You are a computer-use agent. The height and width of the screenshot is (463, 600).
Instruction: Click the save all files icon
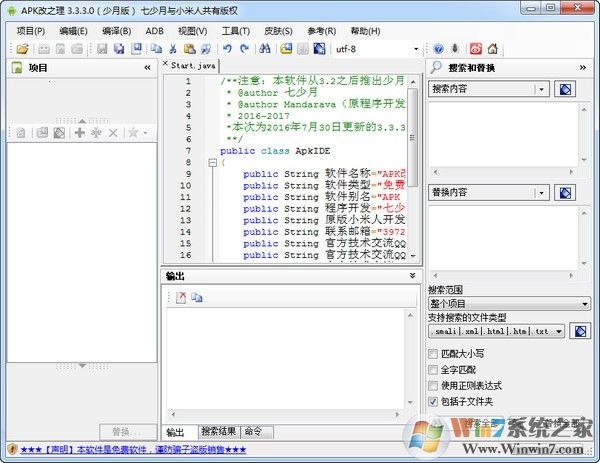(119, 49)
